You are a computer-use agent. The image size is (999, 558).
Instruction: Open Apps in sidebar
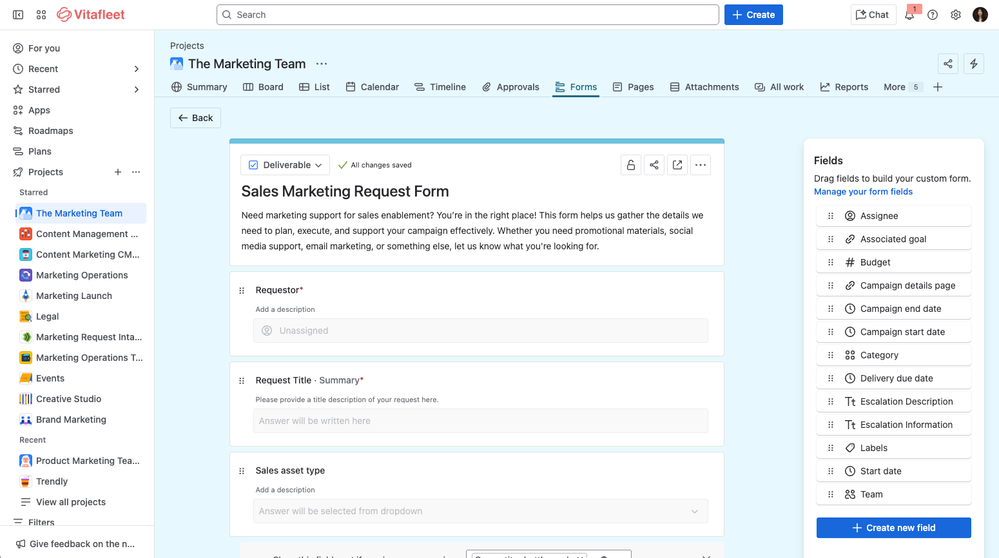tap(76, 110)
